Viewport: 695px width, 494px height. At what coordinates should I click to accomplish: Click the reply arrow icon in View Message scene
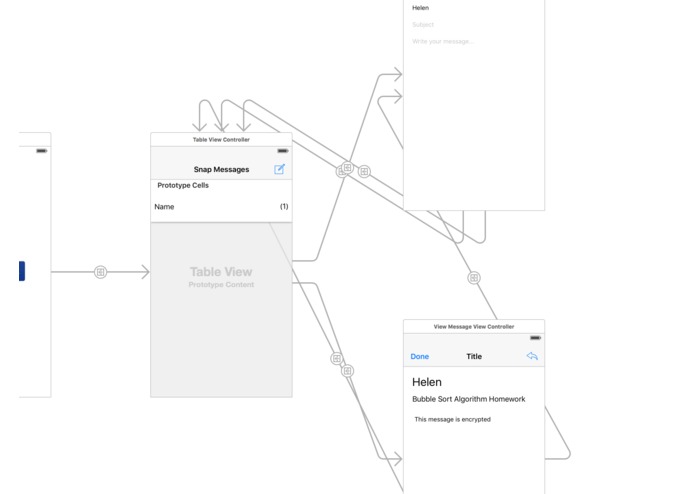tap(532, 356)
